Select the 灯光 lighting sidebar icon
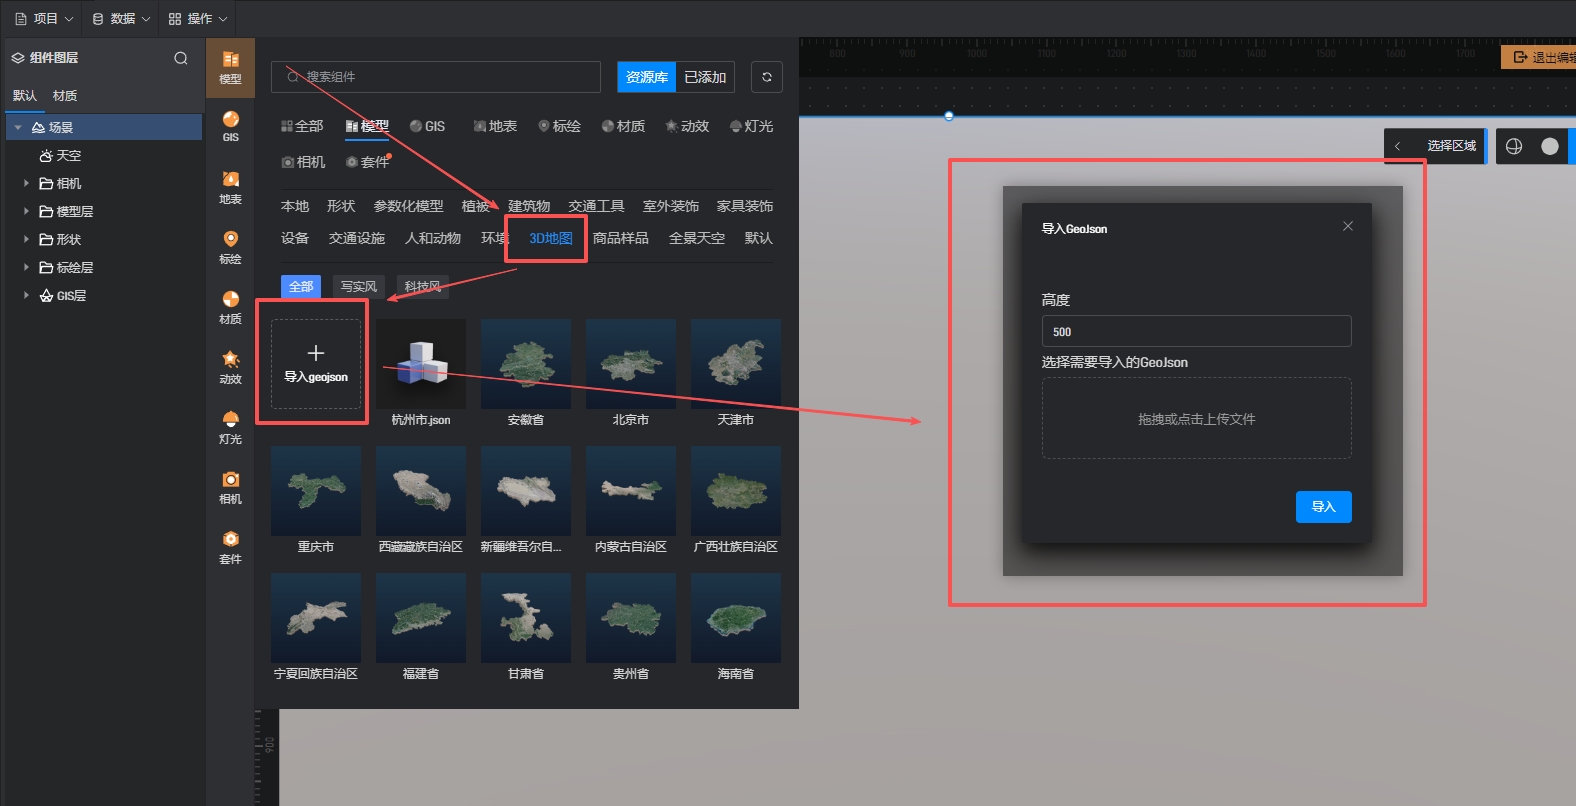Viewport: 1576px width, 806px height. (230, 426)
